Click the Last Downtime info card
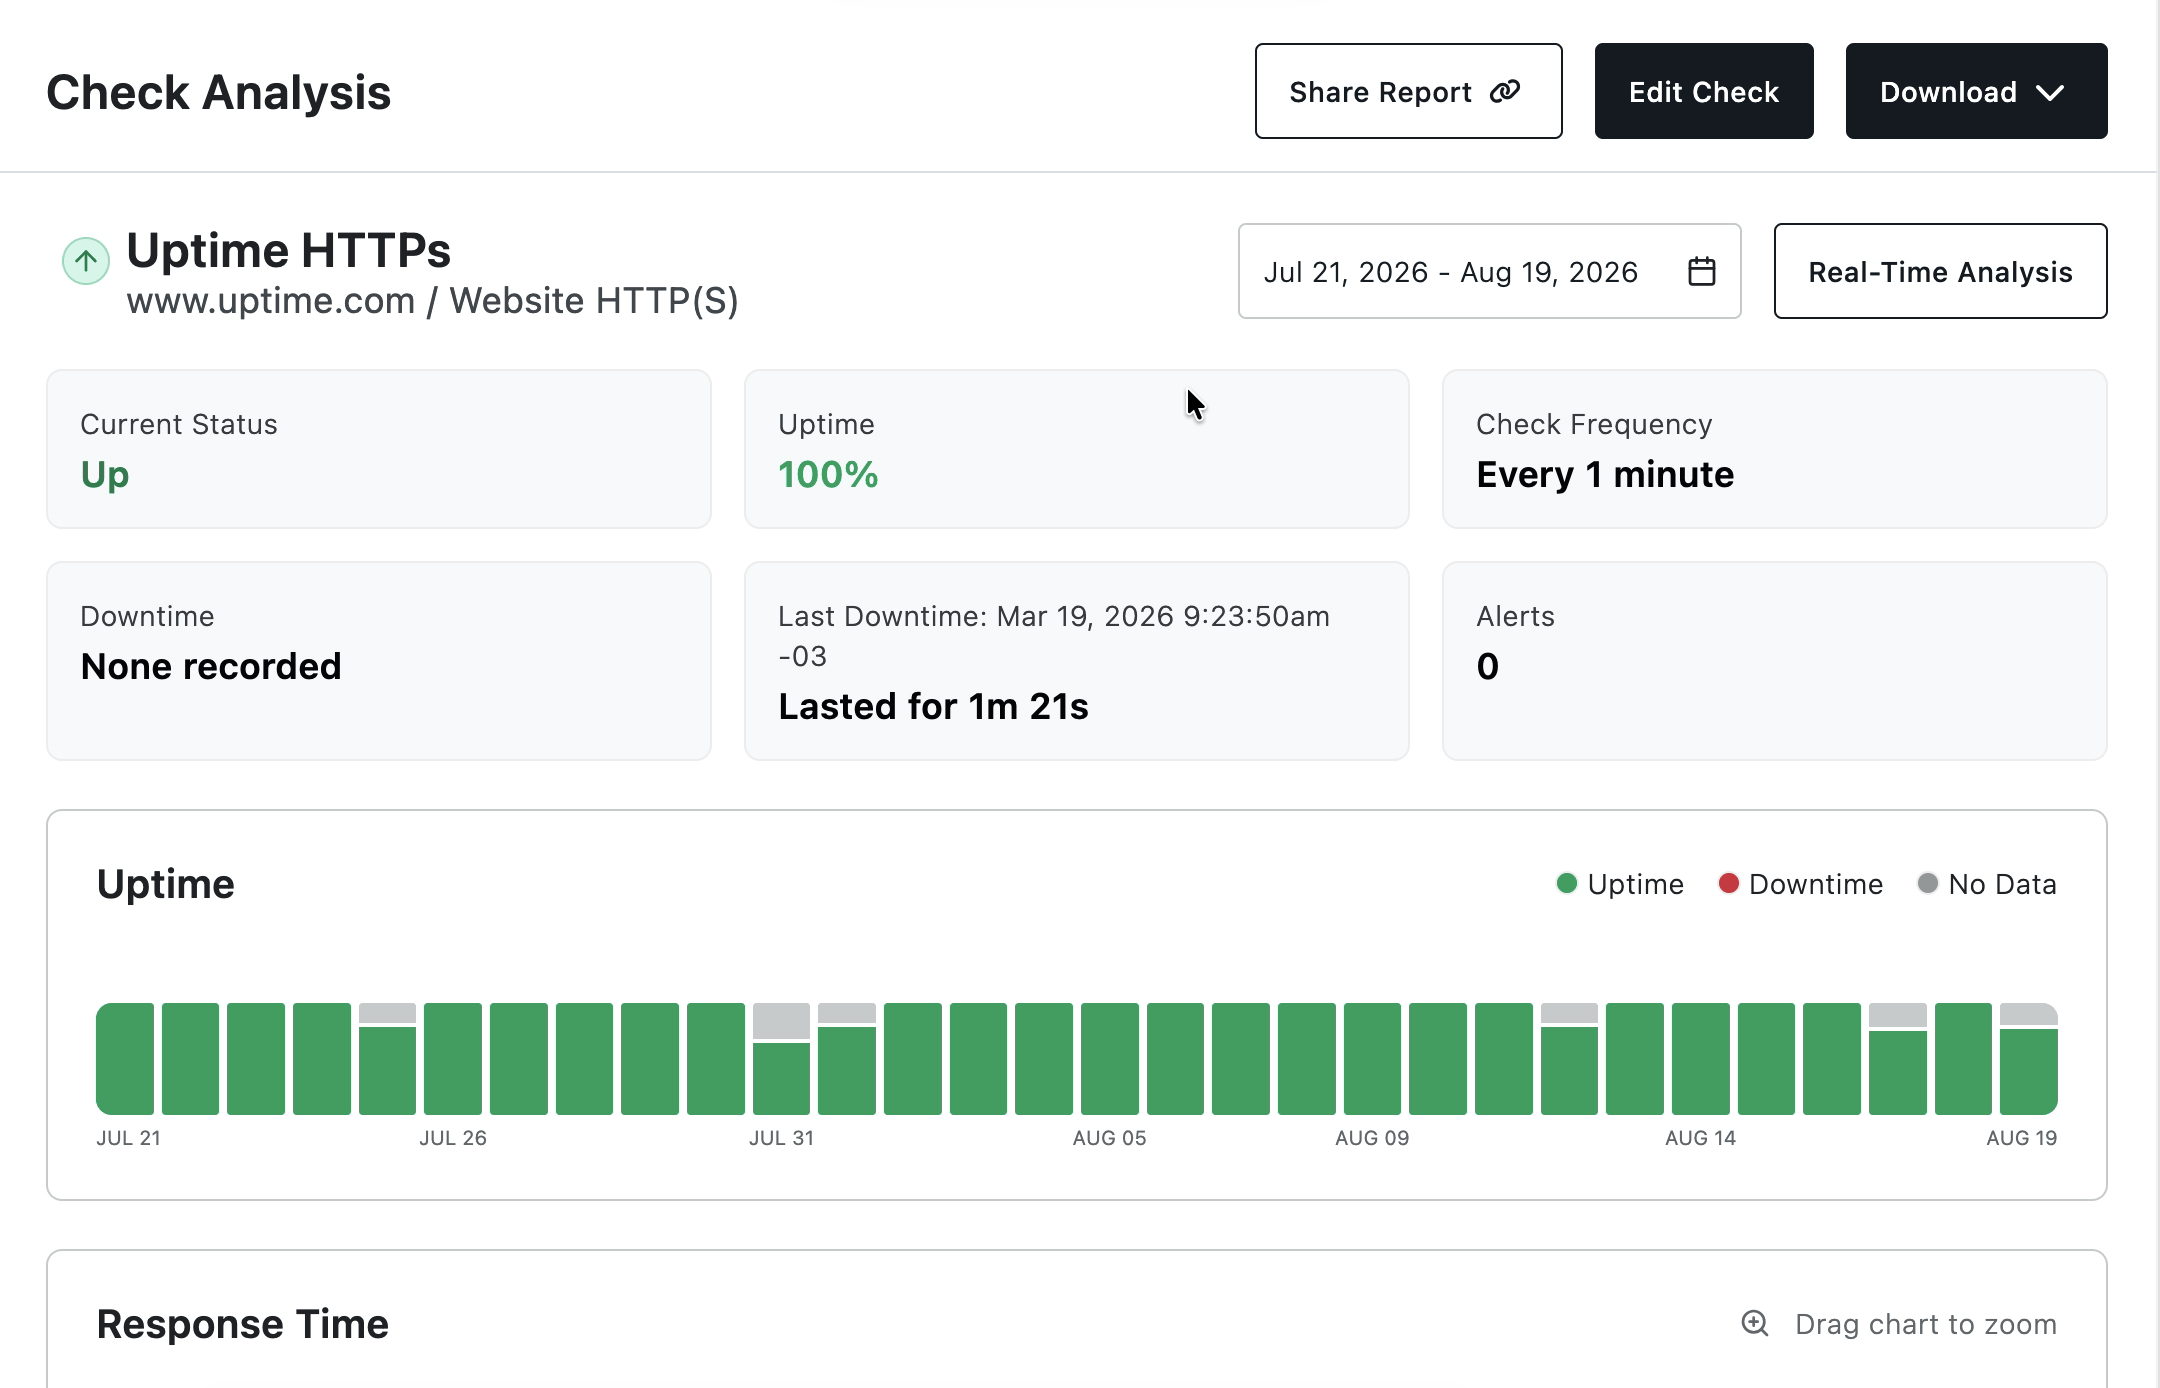2160x1388 pixels. pos(1077,661)
